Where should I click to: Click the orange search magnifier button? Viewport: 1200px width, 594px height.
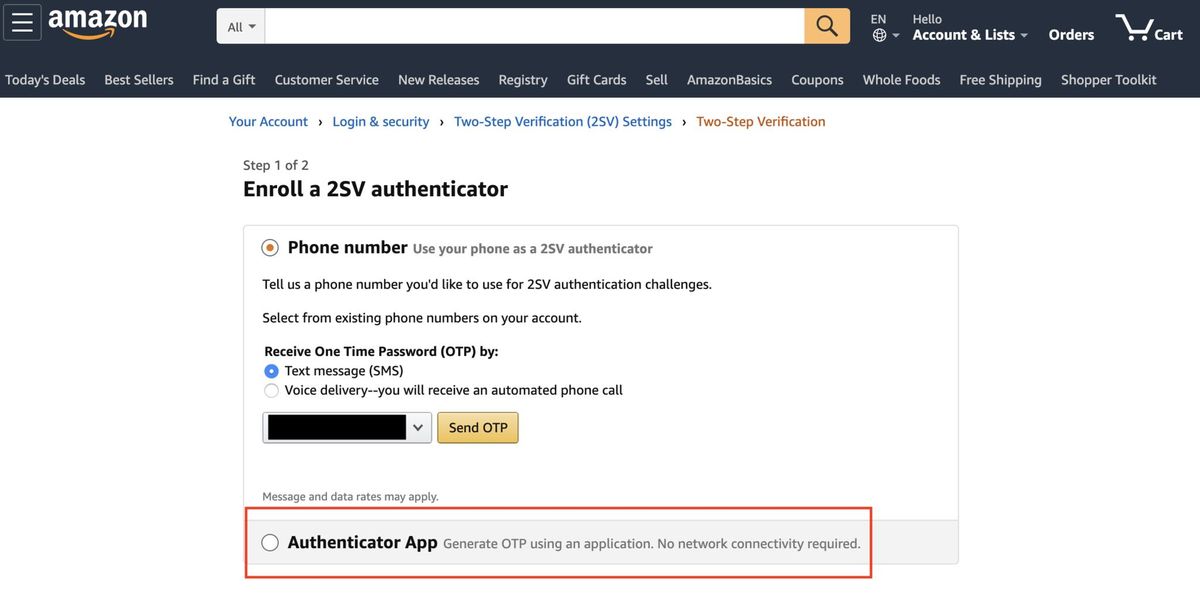[x=827, y=26]
